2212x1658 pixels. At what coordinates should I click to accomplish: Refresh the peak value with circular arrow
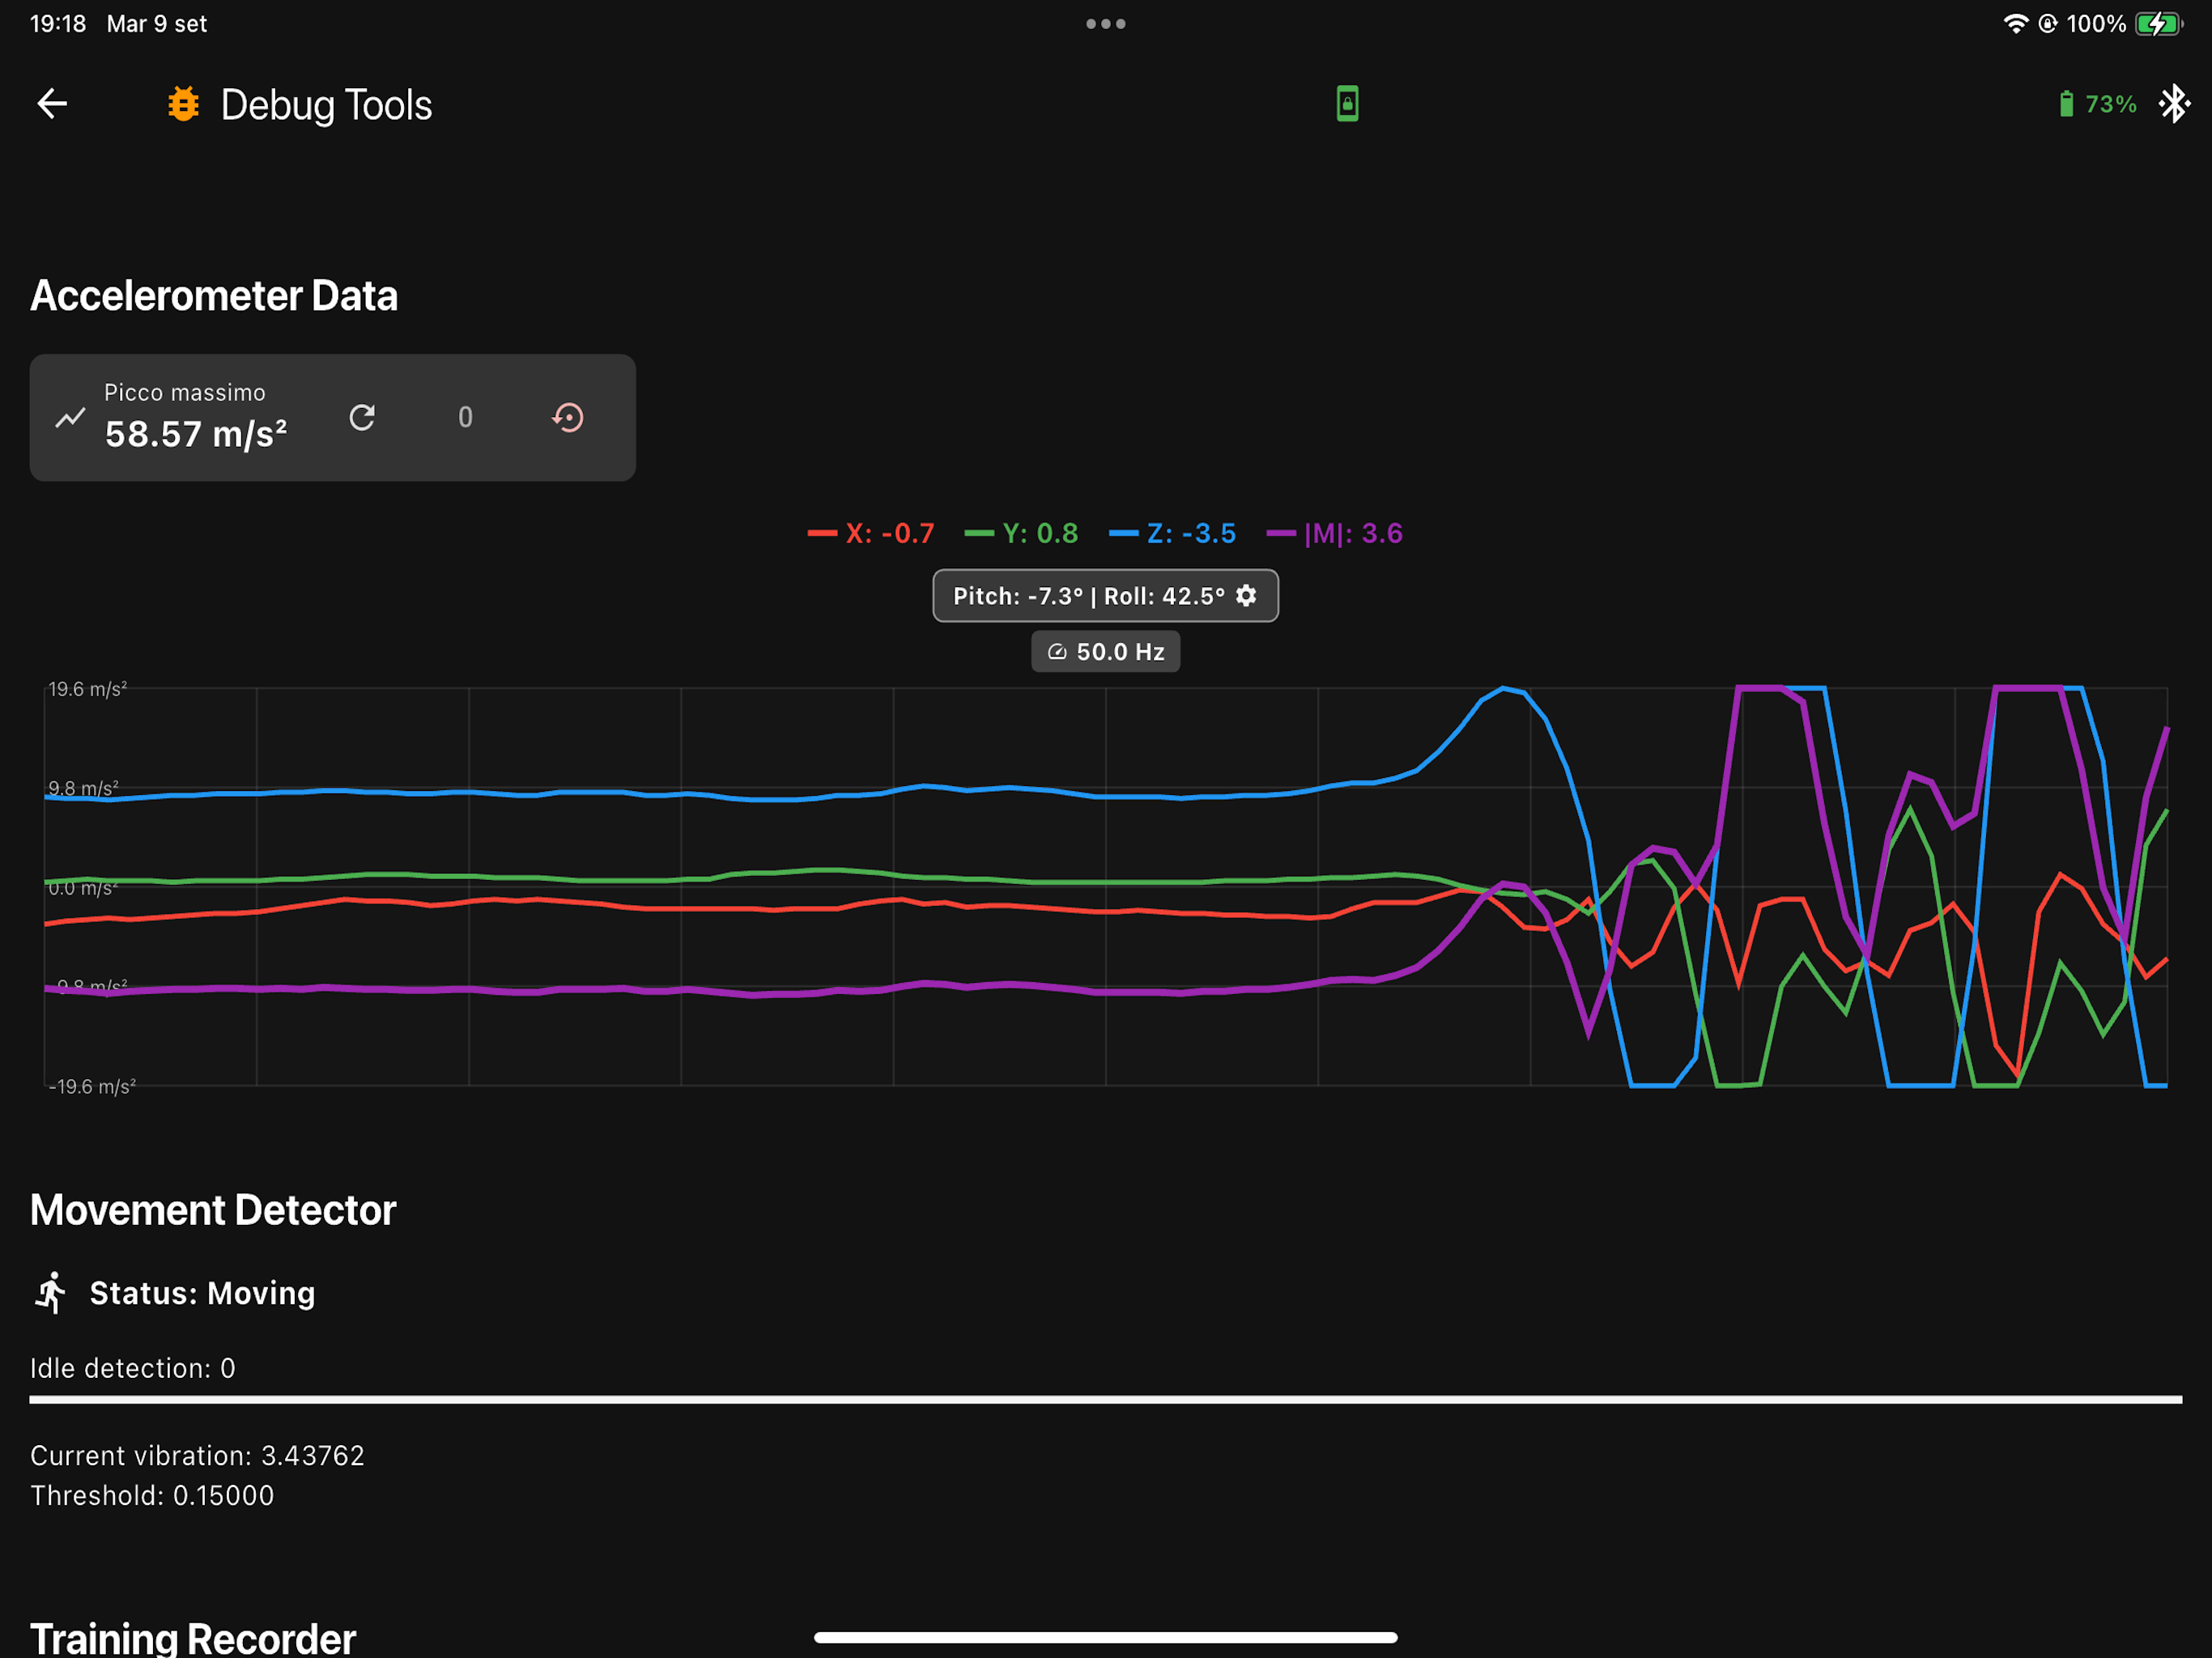click(362, 417)
